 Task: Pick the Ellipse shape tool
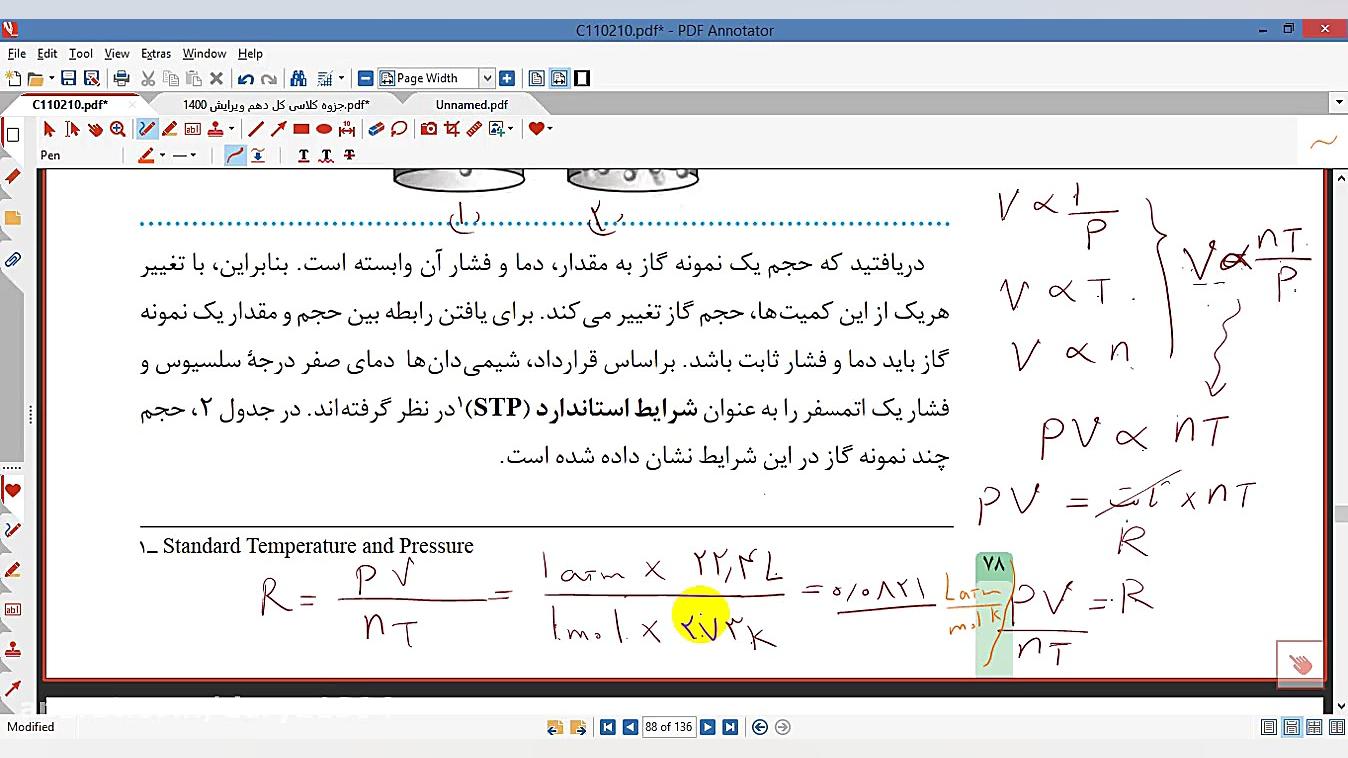[324, 129]
